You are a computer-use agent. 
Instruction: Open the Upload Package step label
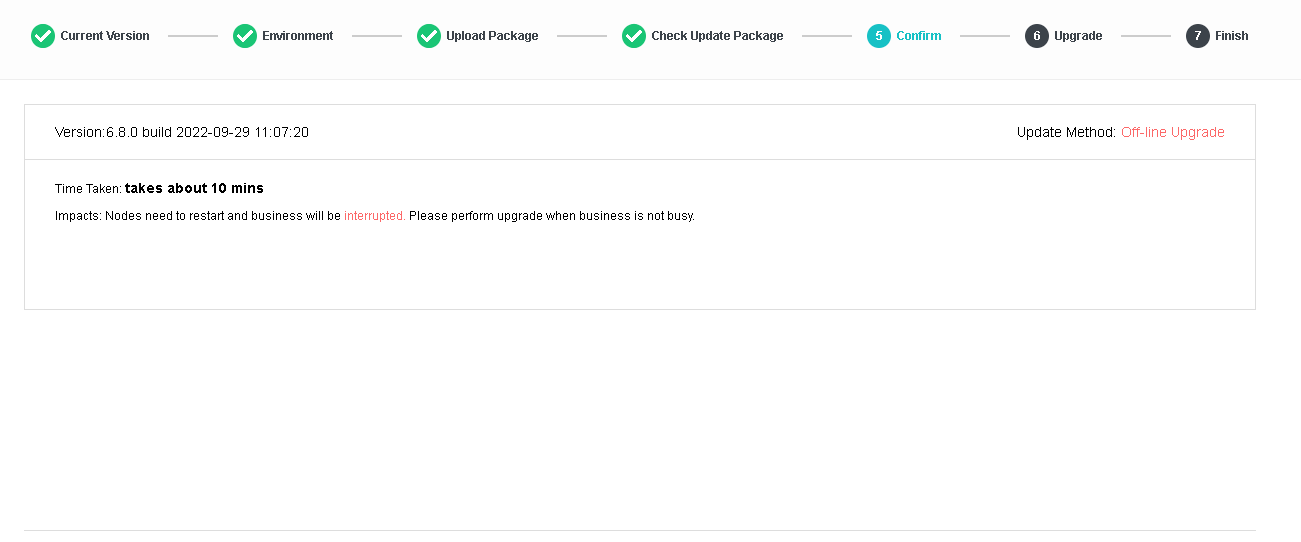(492, 36)
